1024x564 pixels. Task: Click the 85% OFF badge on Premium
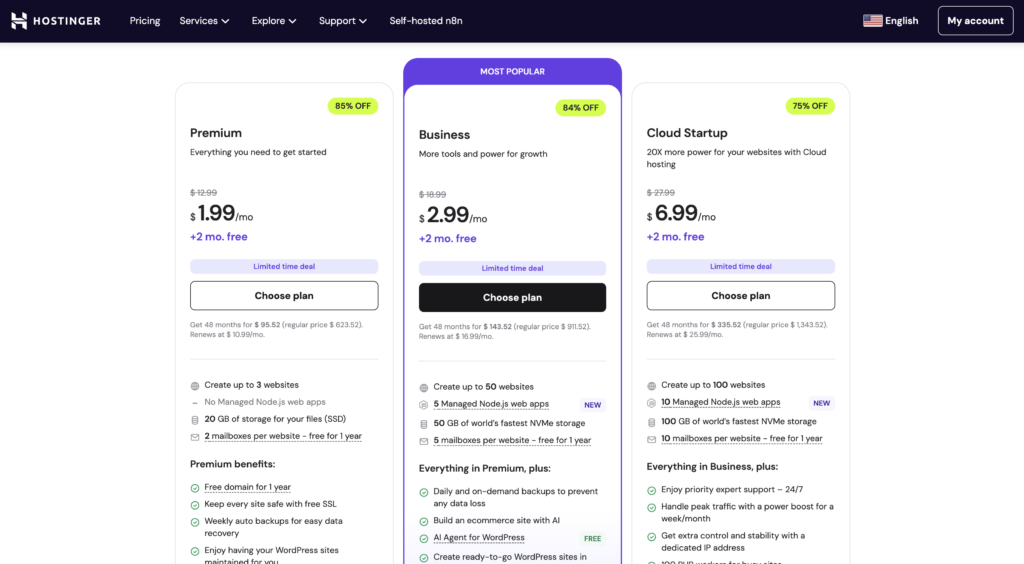[x=353, y=106]
